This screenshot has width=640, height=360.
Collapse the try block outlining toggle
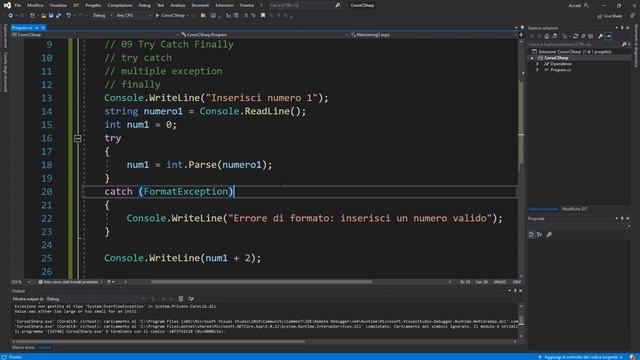pos(78,138)
